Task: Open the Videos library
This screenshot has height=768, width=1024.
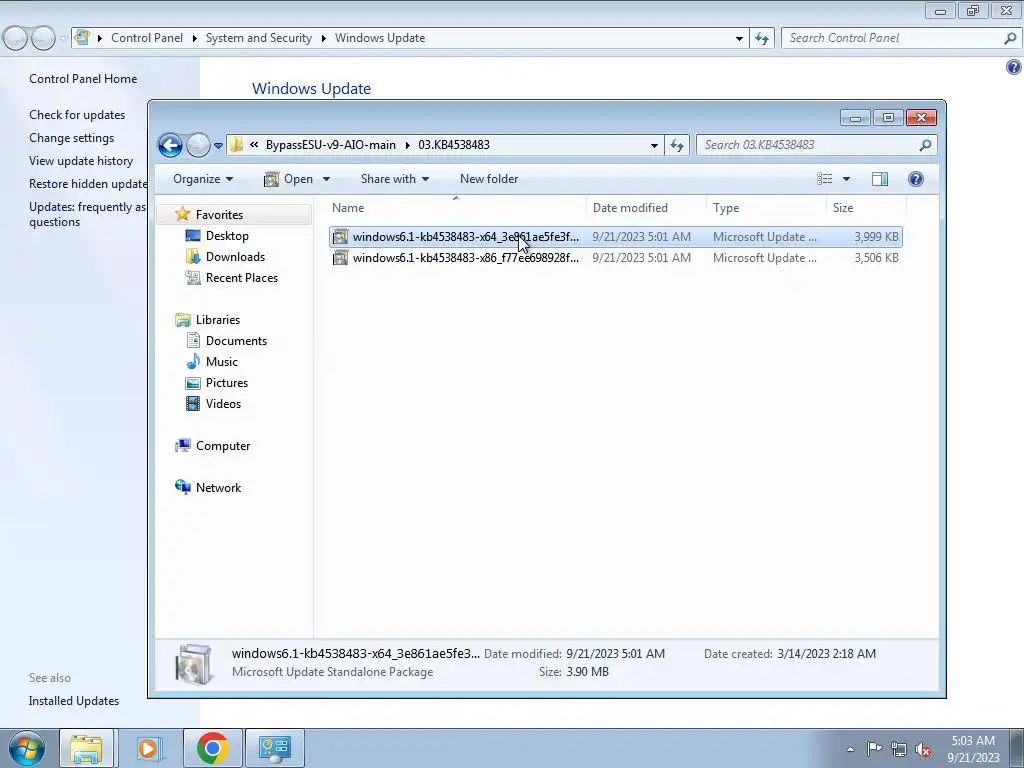Action: pos(223,404)
